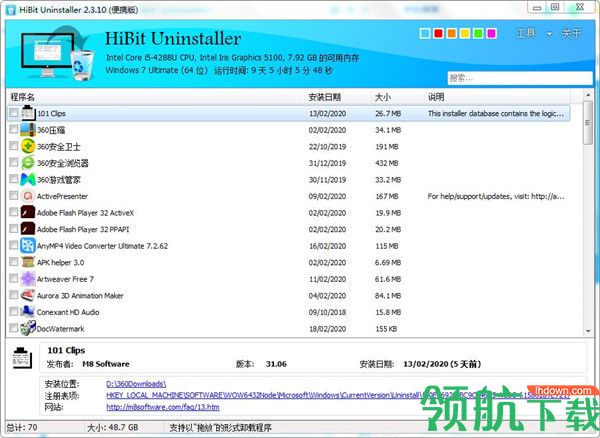Open the HKEY_LOCAL_MACHINE registry key link
This screenshot has height=438, width=600.
(x=338, y=395)
